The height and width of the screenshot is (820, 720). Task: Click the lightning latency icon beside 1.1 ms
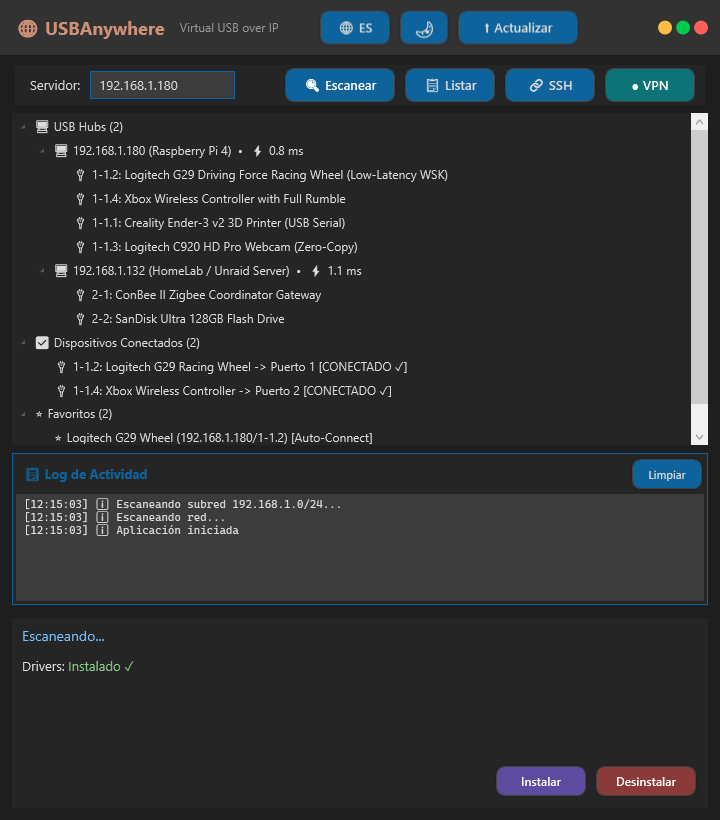click(316, 271)
